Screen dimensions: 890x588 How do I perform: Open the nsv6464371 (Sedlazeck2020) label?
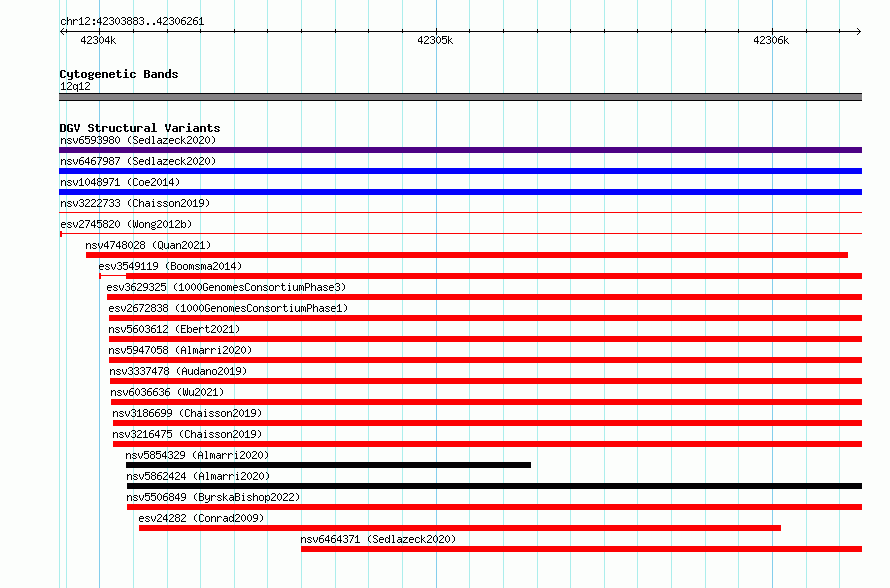[378, 539]
